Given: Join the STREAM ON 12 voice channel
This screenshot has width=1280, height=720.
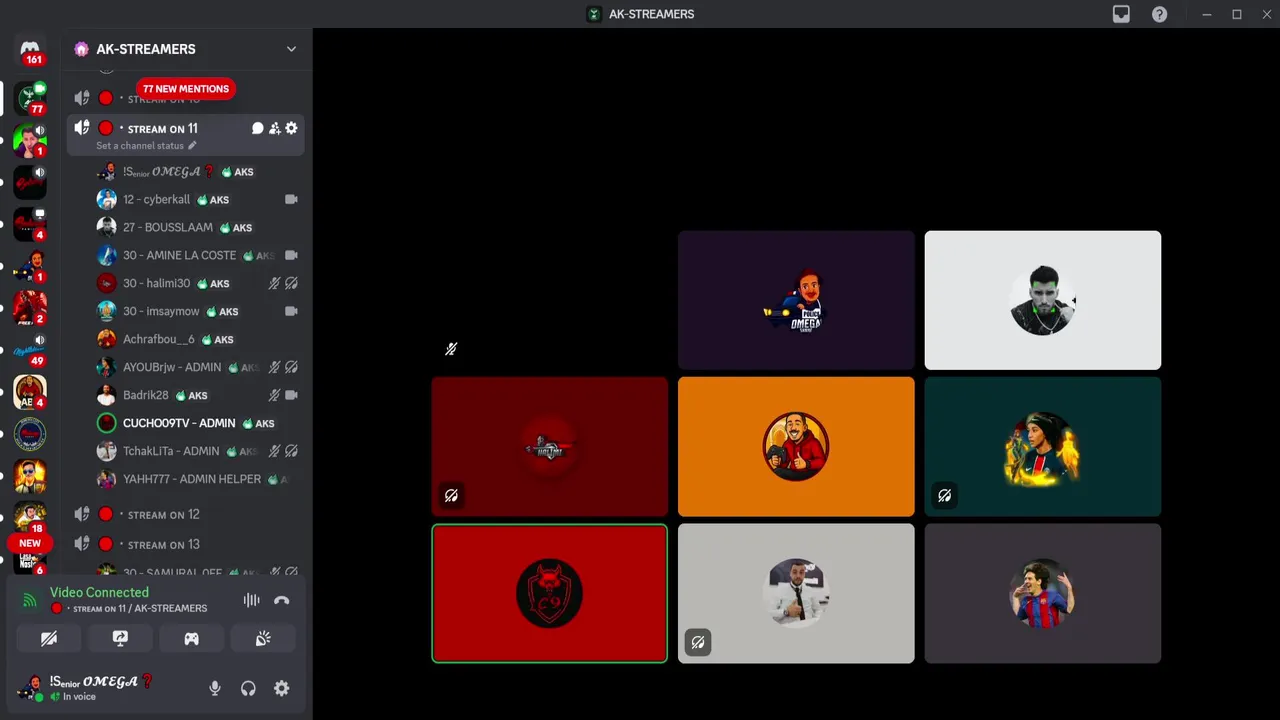Looking at the screenshot, I should coord(186,514).
